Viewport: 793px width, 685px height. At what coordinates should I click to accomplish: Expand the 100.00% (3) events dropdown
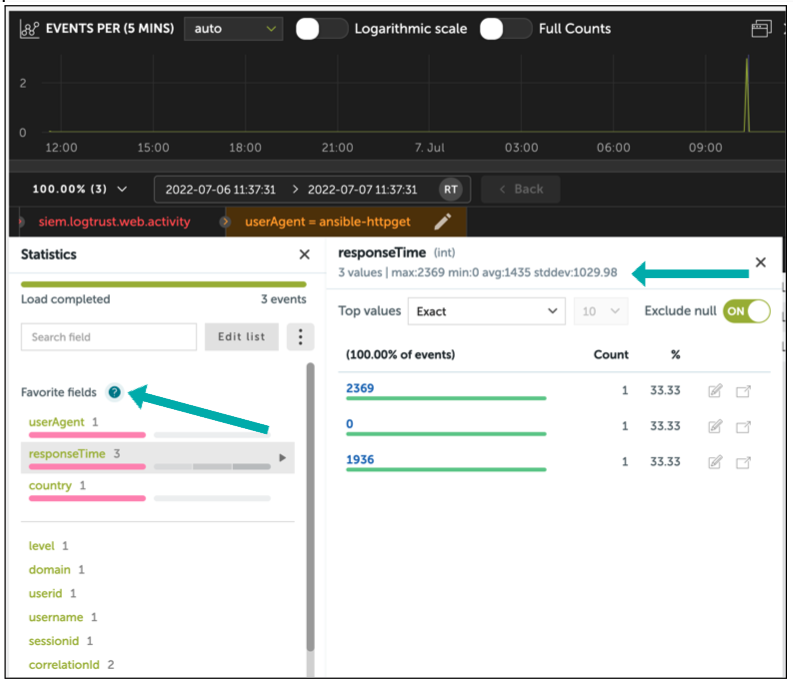80,189
